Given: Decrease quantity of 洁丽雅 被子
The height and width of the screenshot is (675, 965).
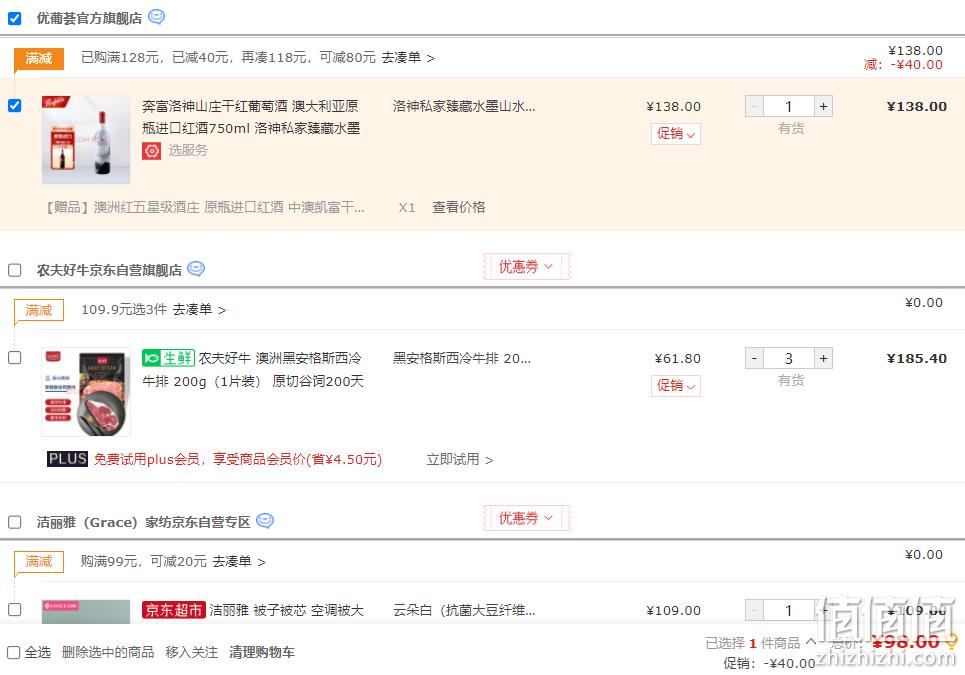Looking at the screenshot, I should click(x=755, y=610).
